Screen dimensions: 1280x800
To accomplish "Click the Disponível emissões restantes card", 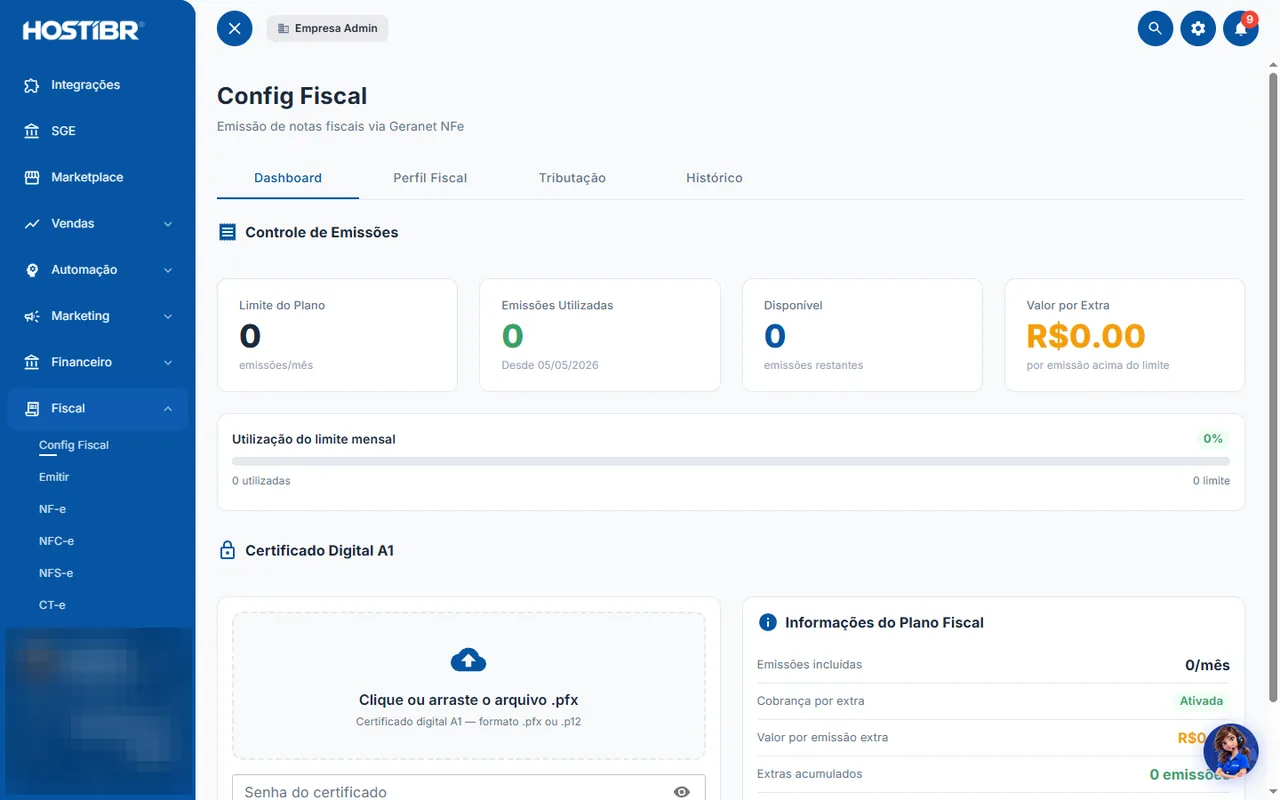I will point(862,335).
